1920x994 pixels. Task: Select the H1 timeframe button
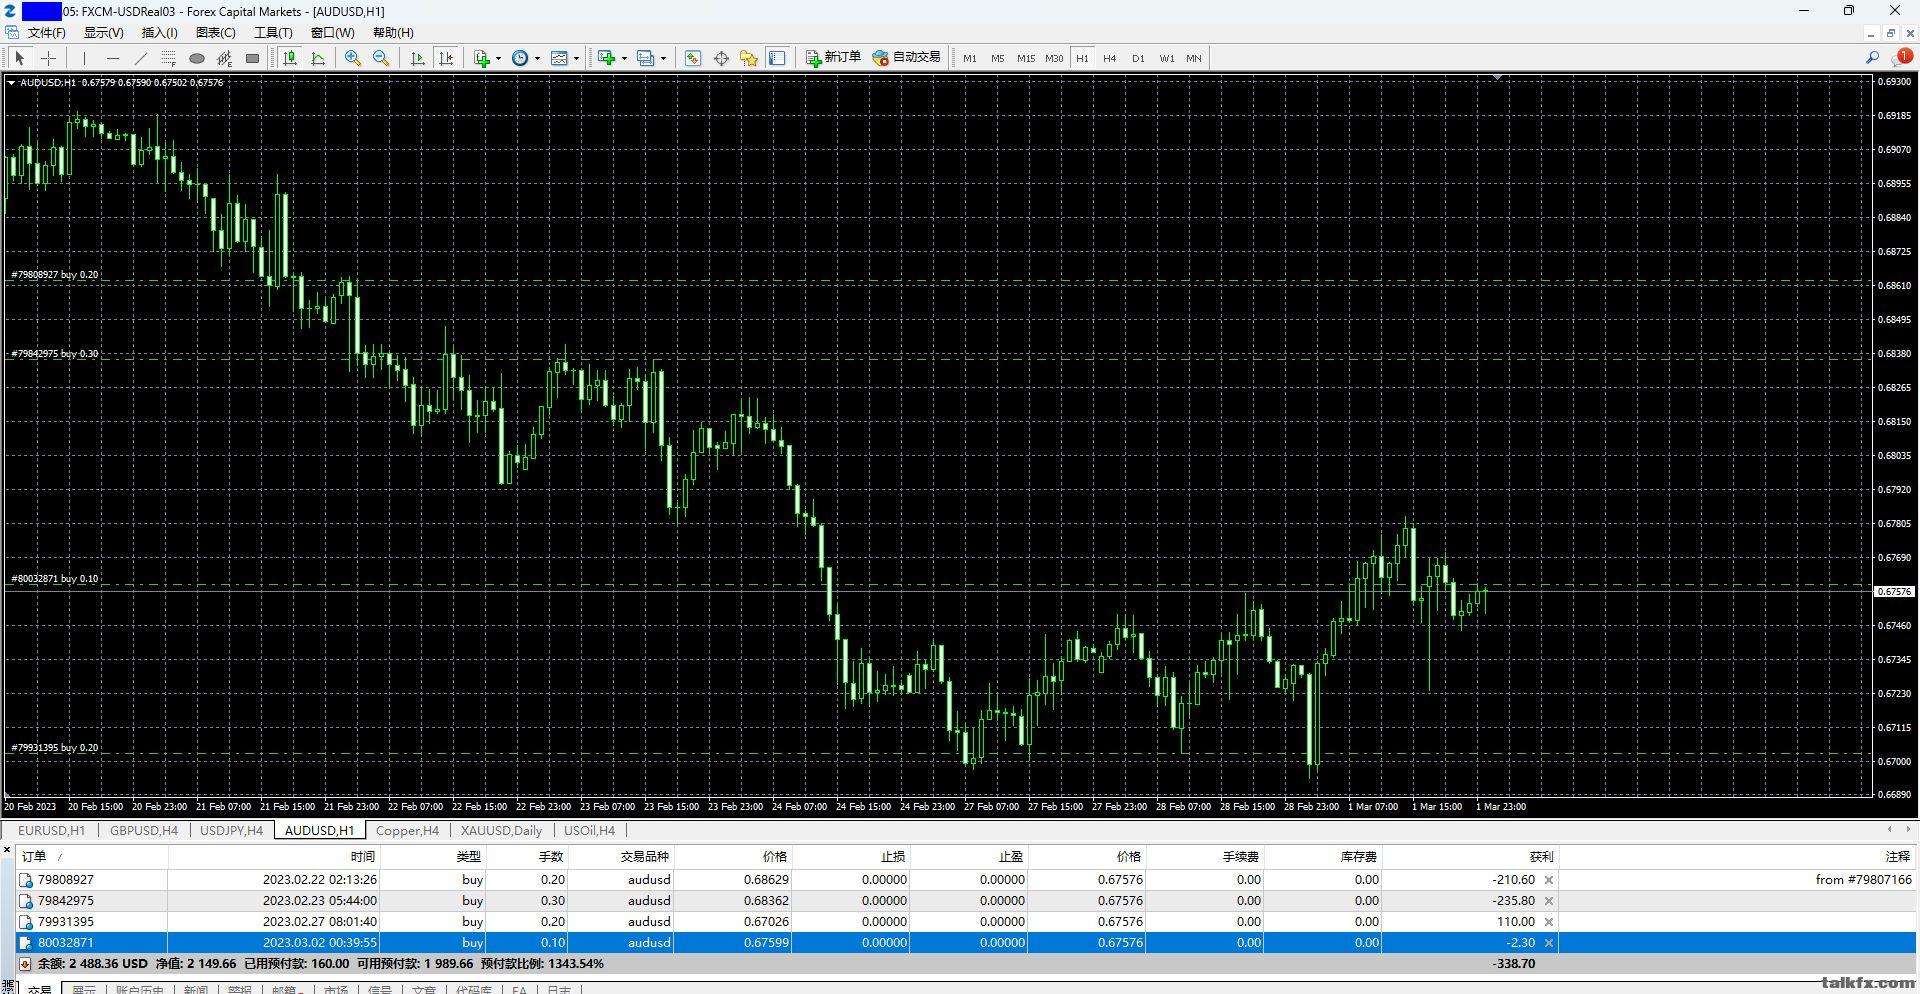tap(1082, 58)
